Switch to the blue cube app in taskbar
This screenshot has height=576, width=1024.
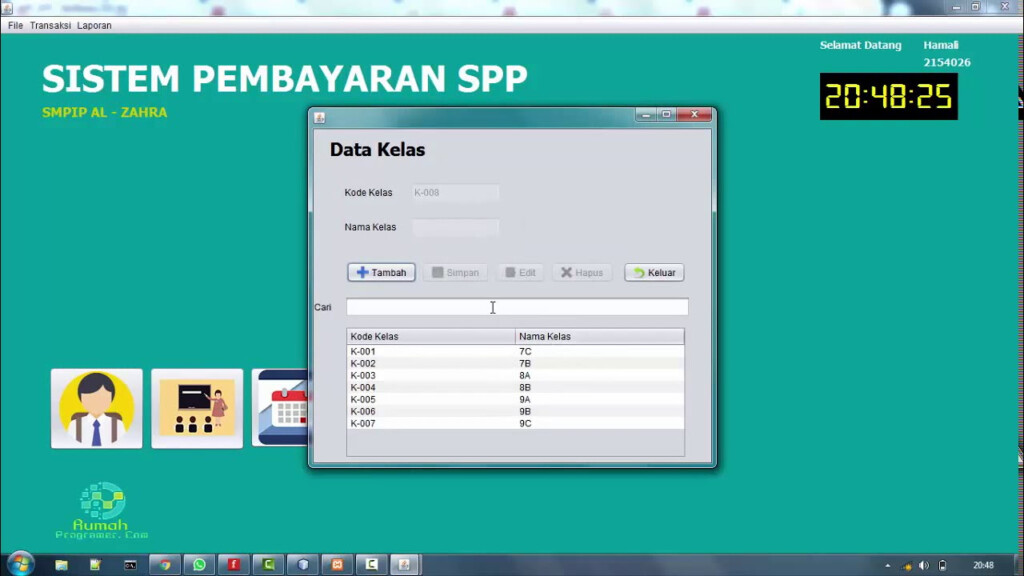click(303, 565)
